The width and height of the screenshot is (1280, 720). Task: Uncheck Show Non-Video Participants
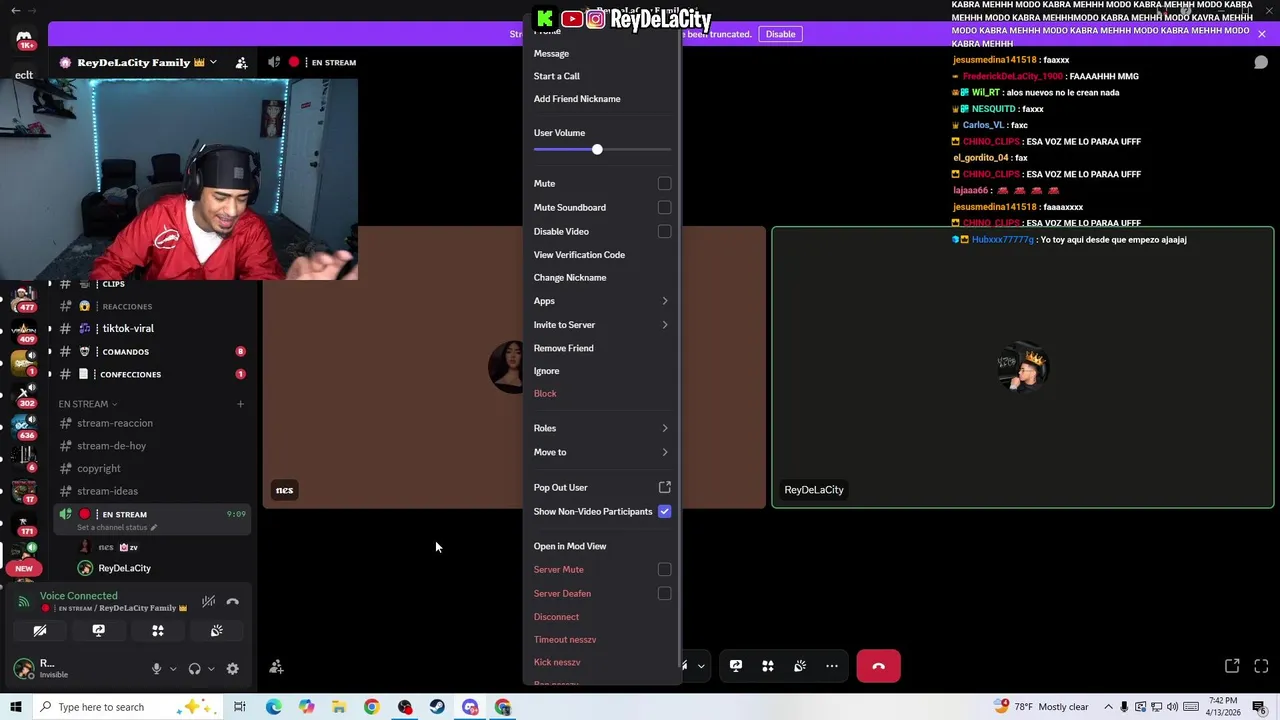[664, 512]
